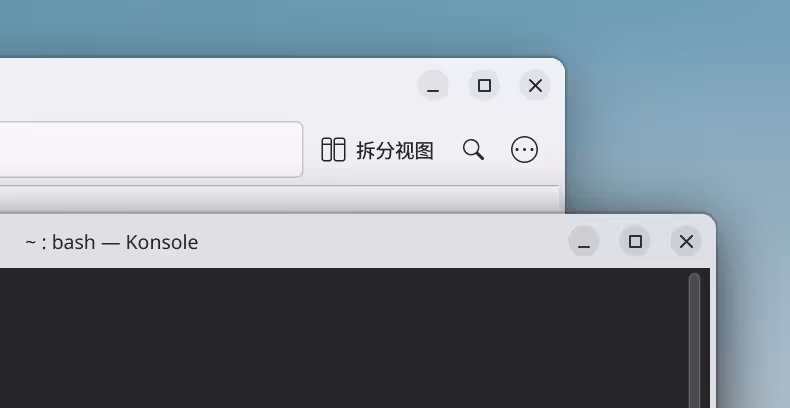
Task: Open the three-dot circle menu
Action: (x=524, y=150)
